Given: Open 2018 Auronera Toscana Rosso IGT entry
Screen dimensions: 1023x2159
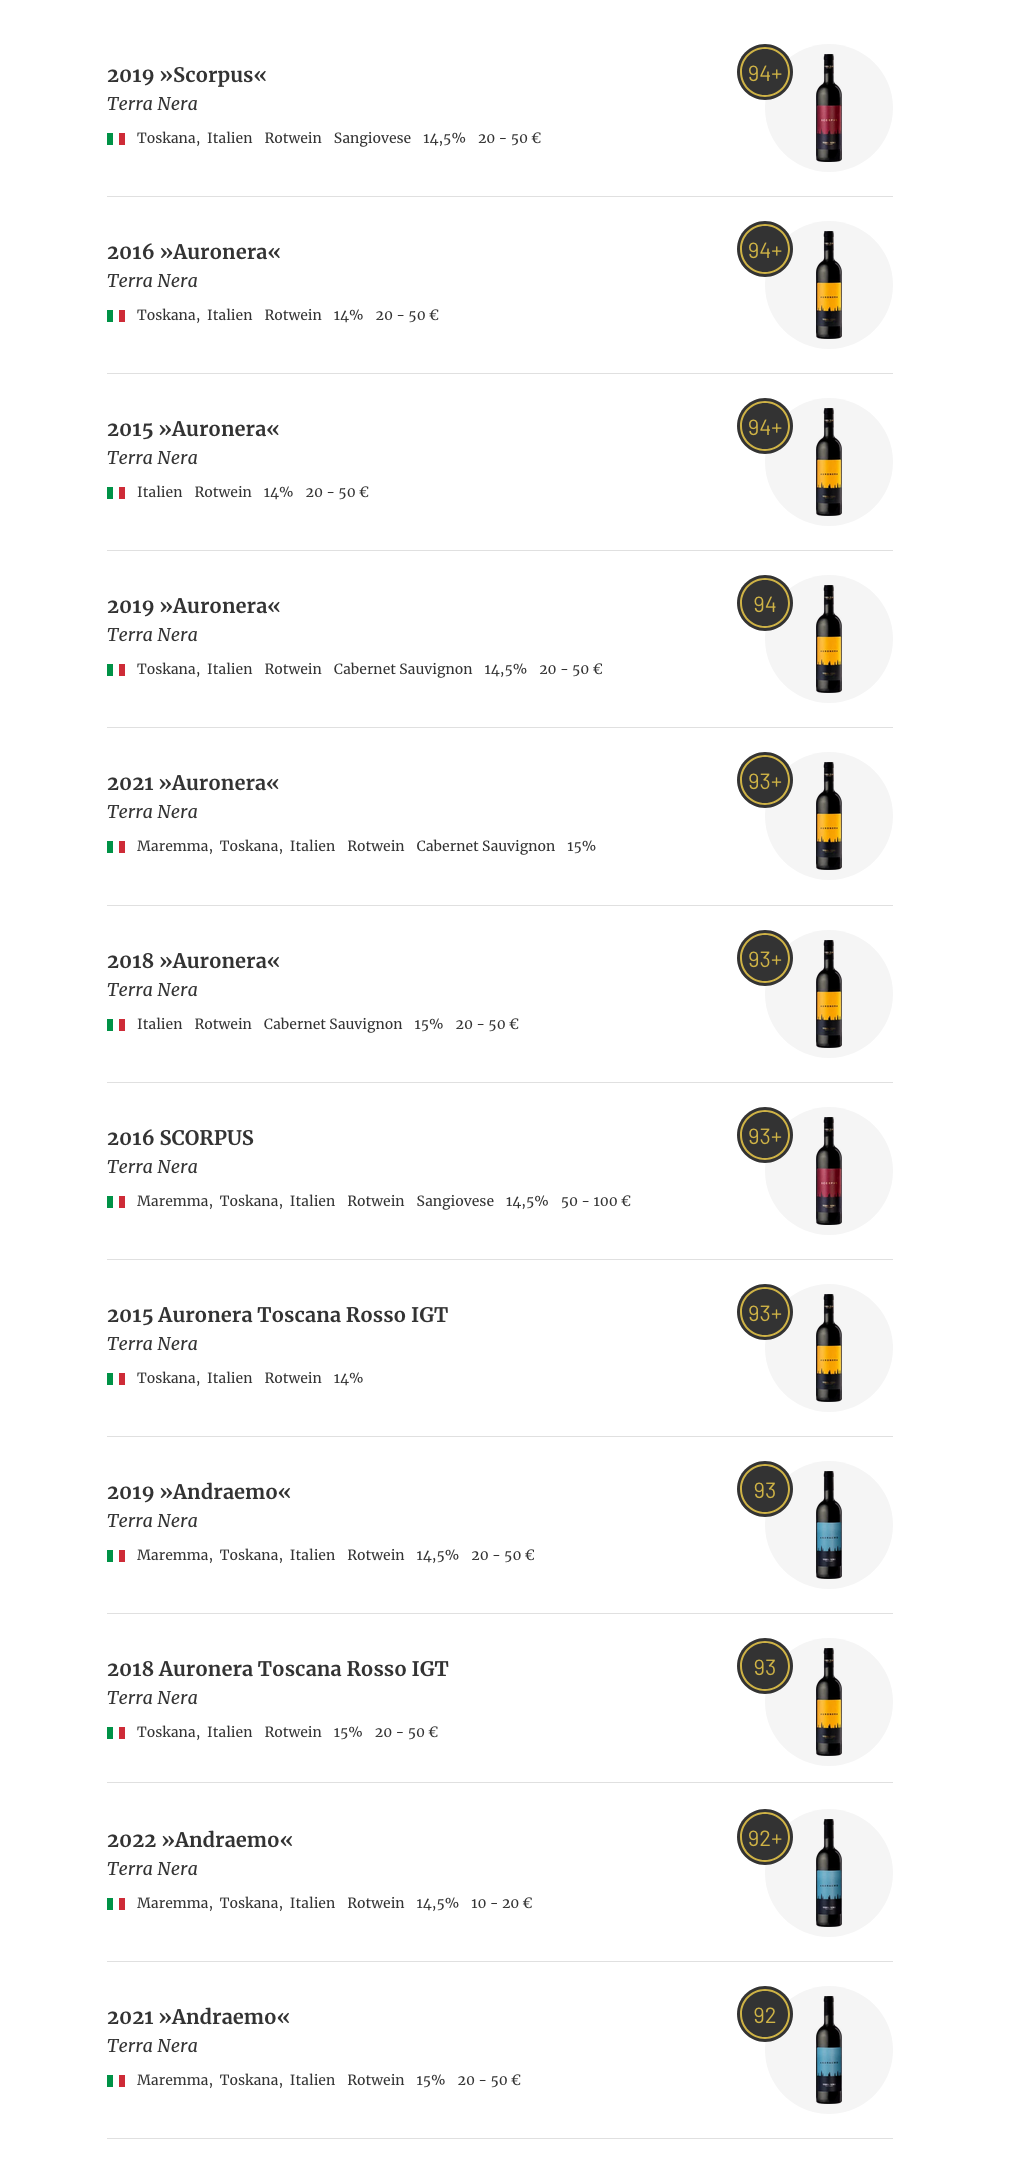Looking at the screenshot, I should click(x=277, y=1669).
